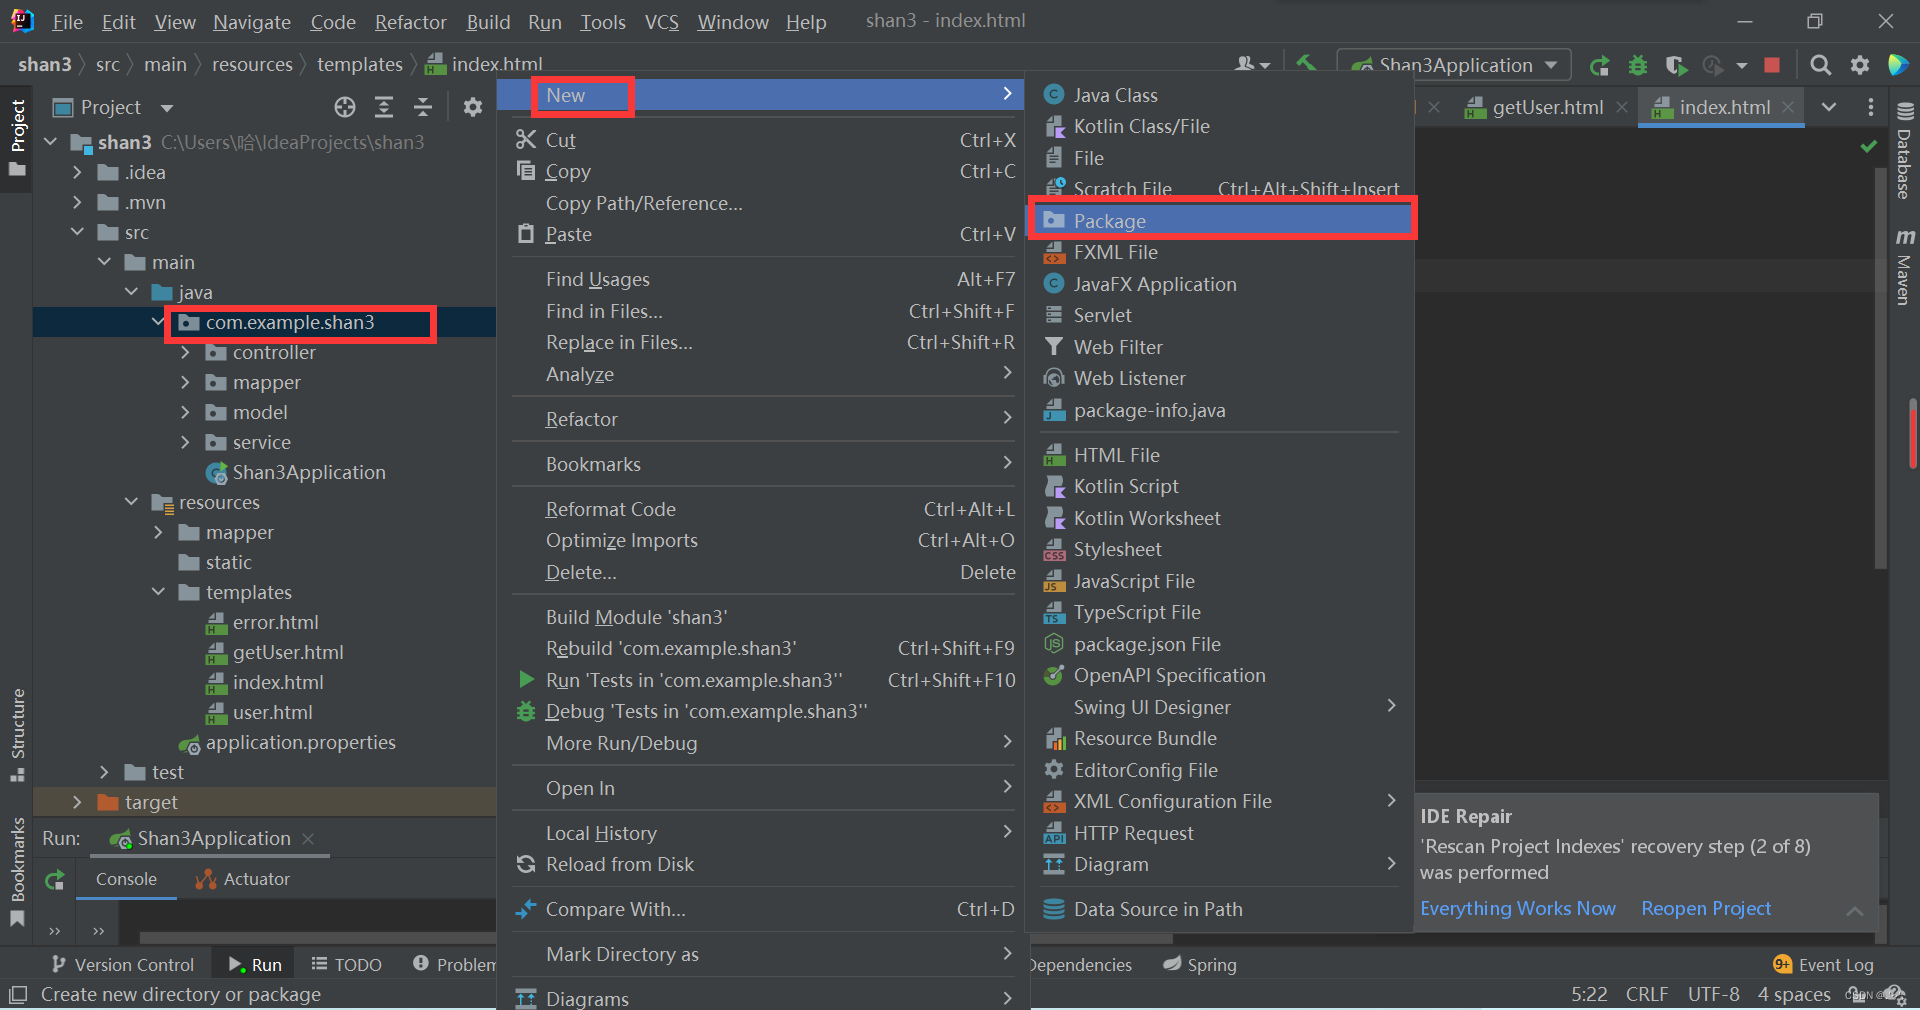The height and width of the screenshot is (1010, 1920).
Task: Click UTF-8 encoding in status bar
Action: pyautogui.click(x=1714, y=994)
